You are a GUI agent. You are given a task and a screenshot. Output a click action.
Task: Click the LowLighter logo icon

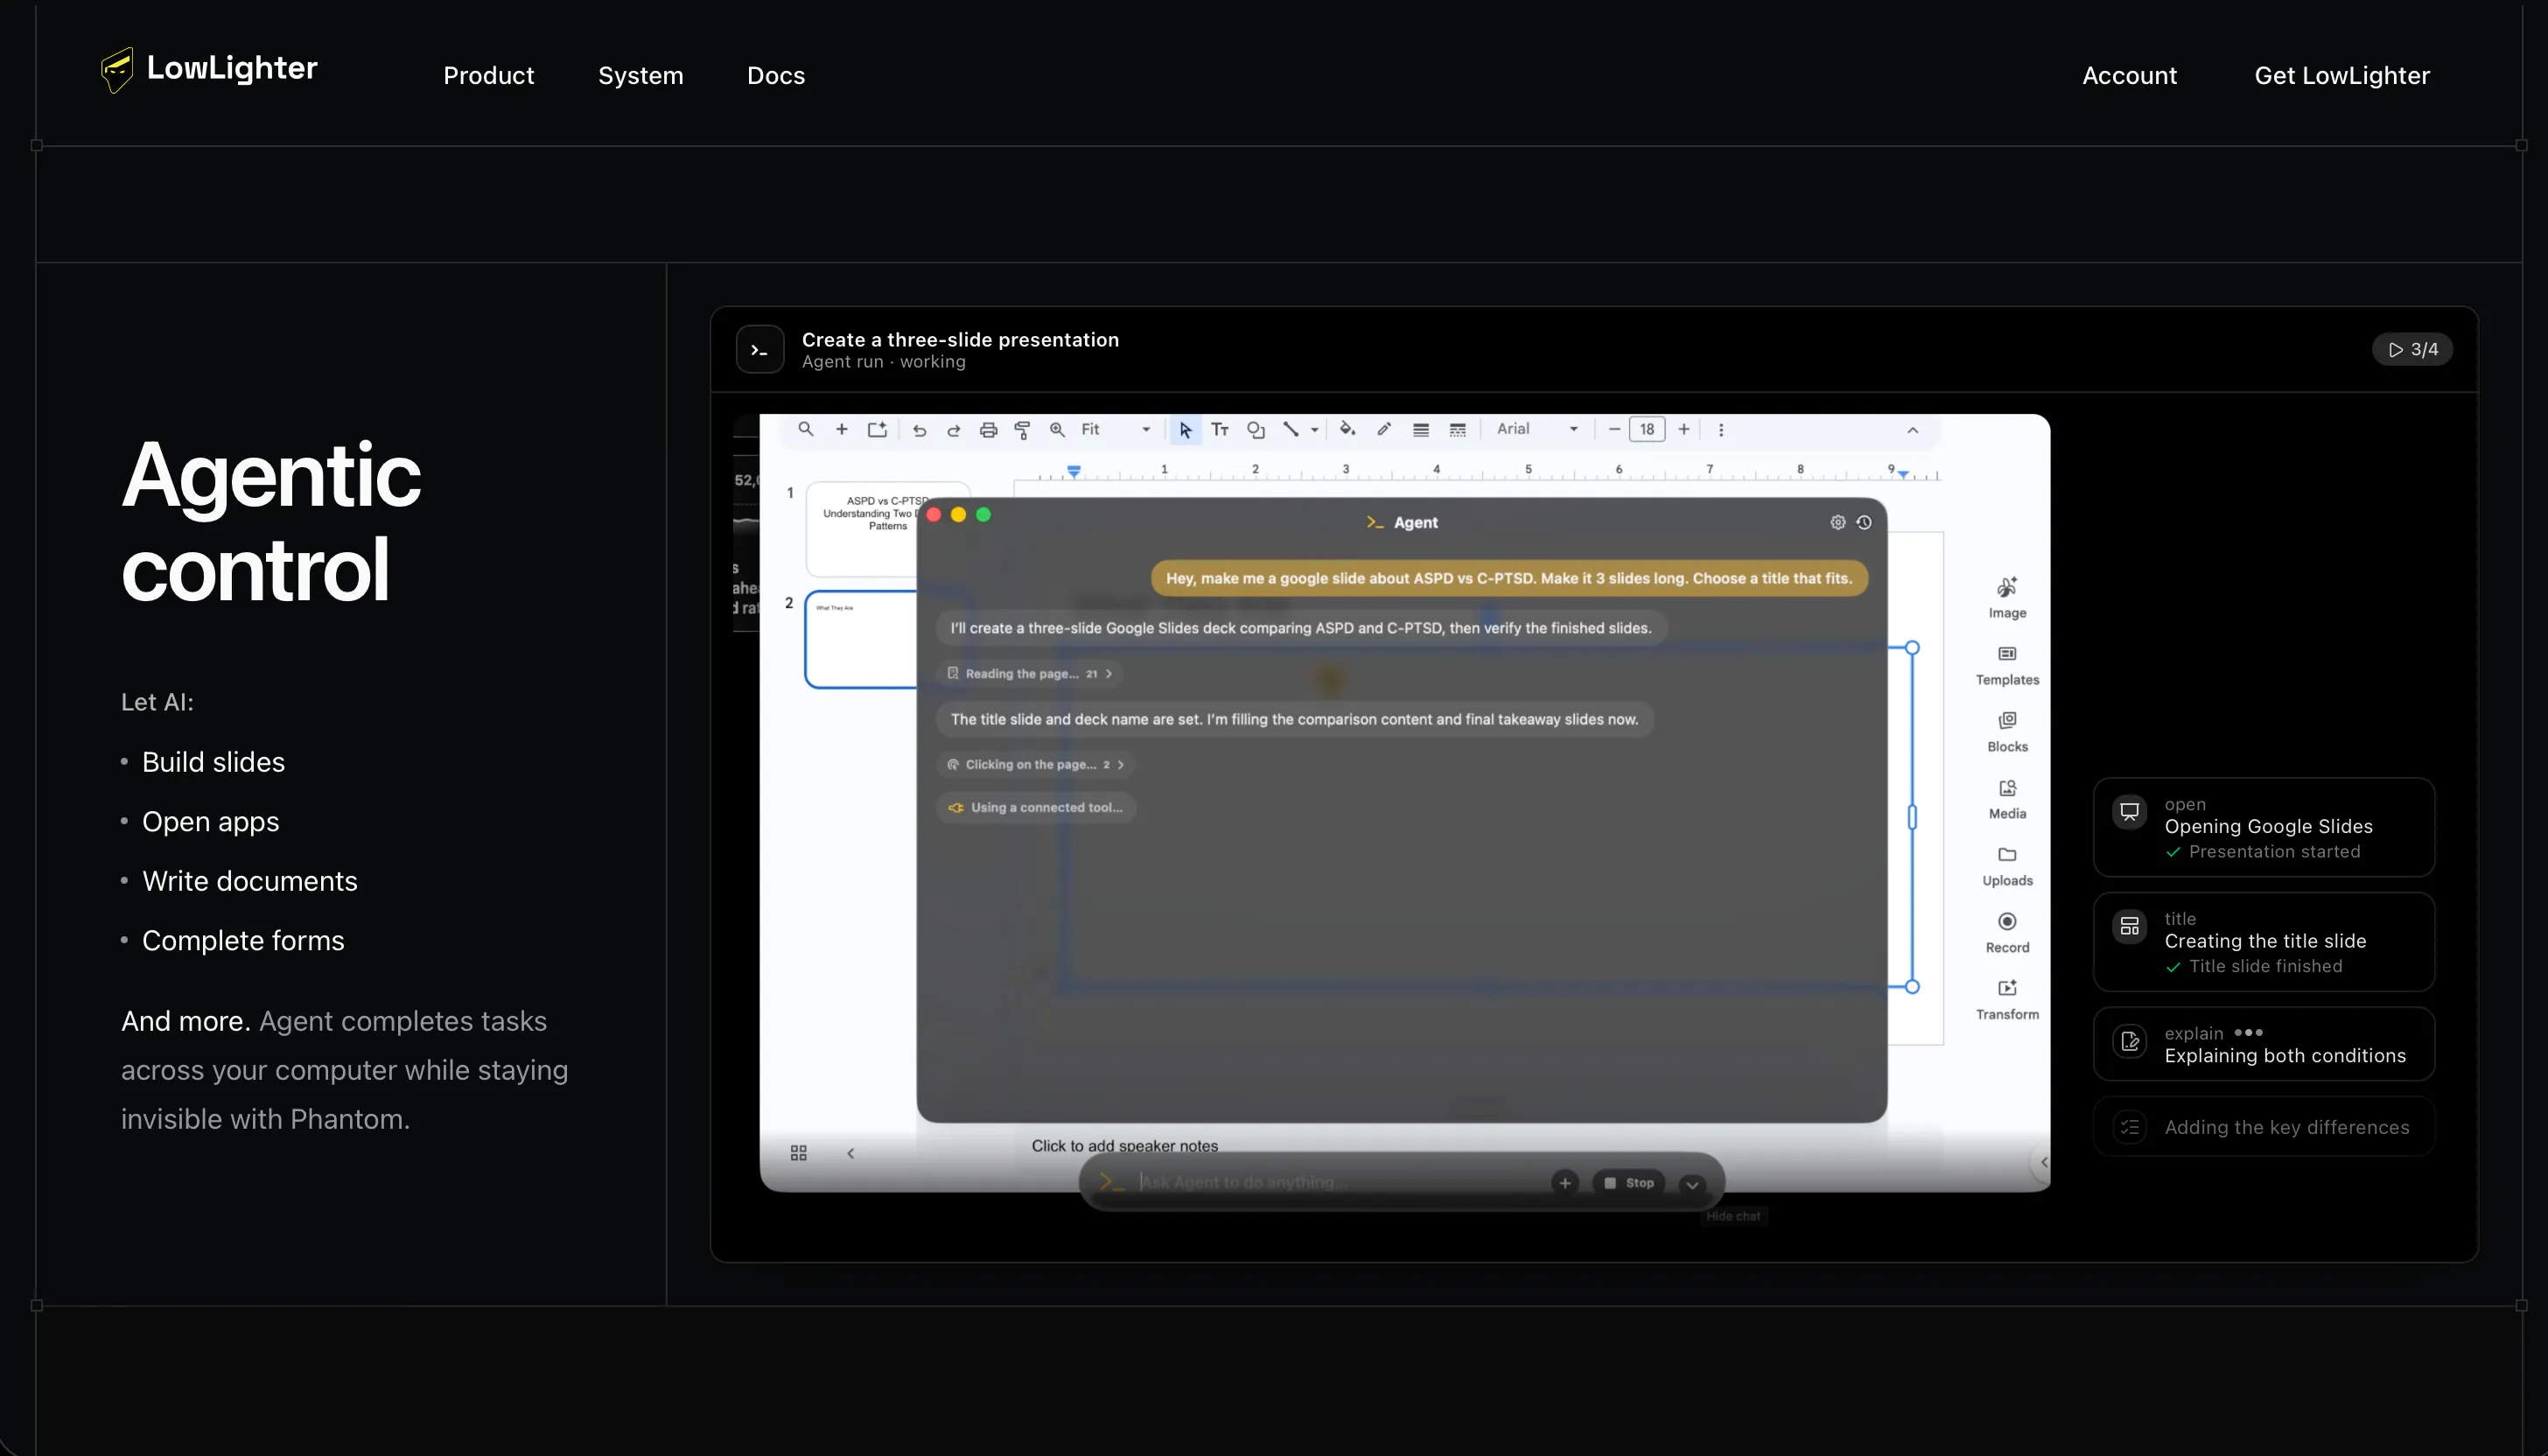click(117, 69)
